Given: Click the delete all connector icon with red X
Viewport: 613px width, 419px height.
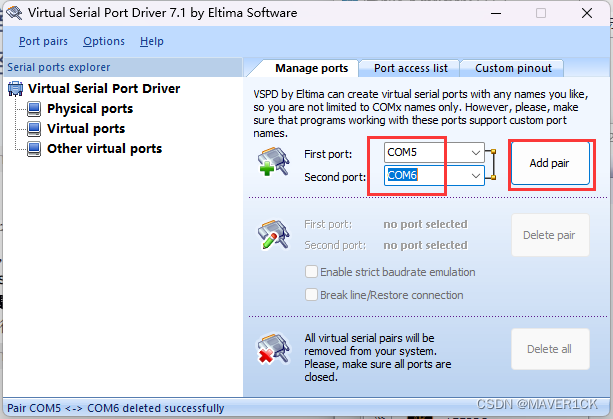Looking at the screenshot, I should (274, 349).
